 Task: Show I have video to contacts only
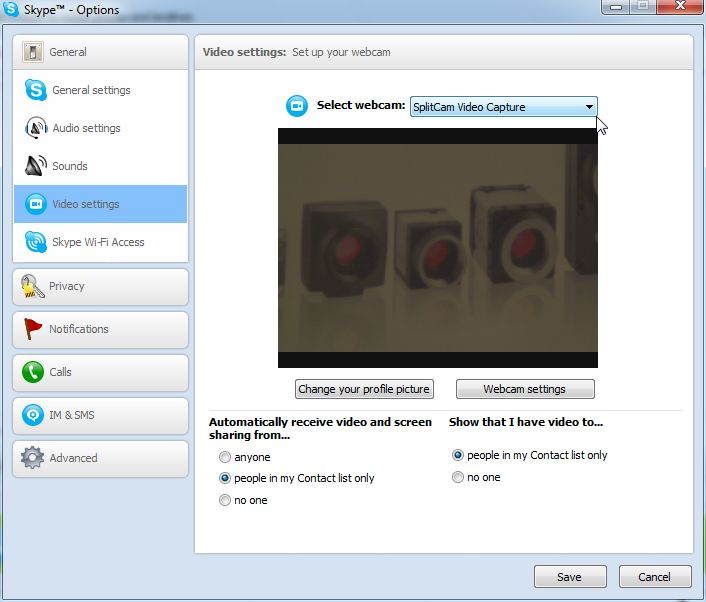[457, 455]
